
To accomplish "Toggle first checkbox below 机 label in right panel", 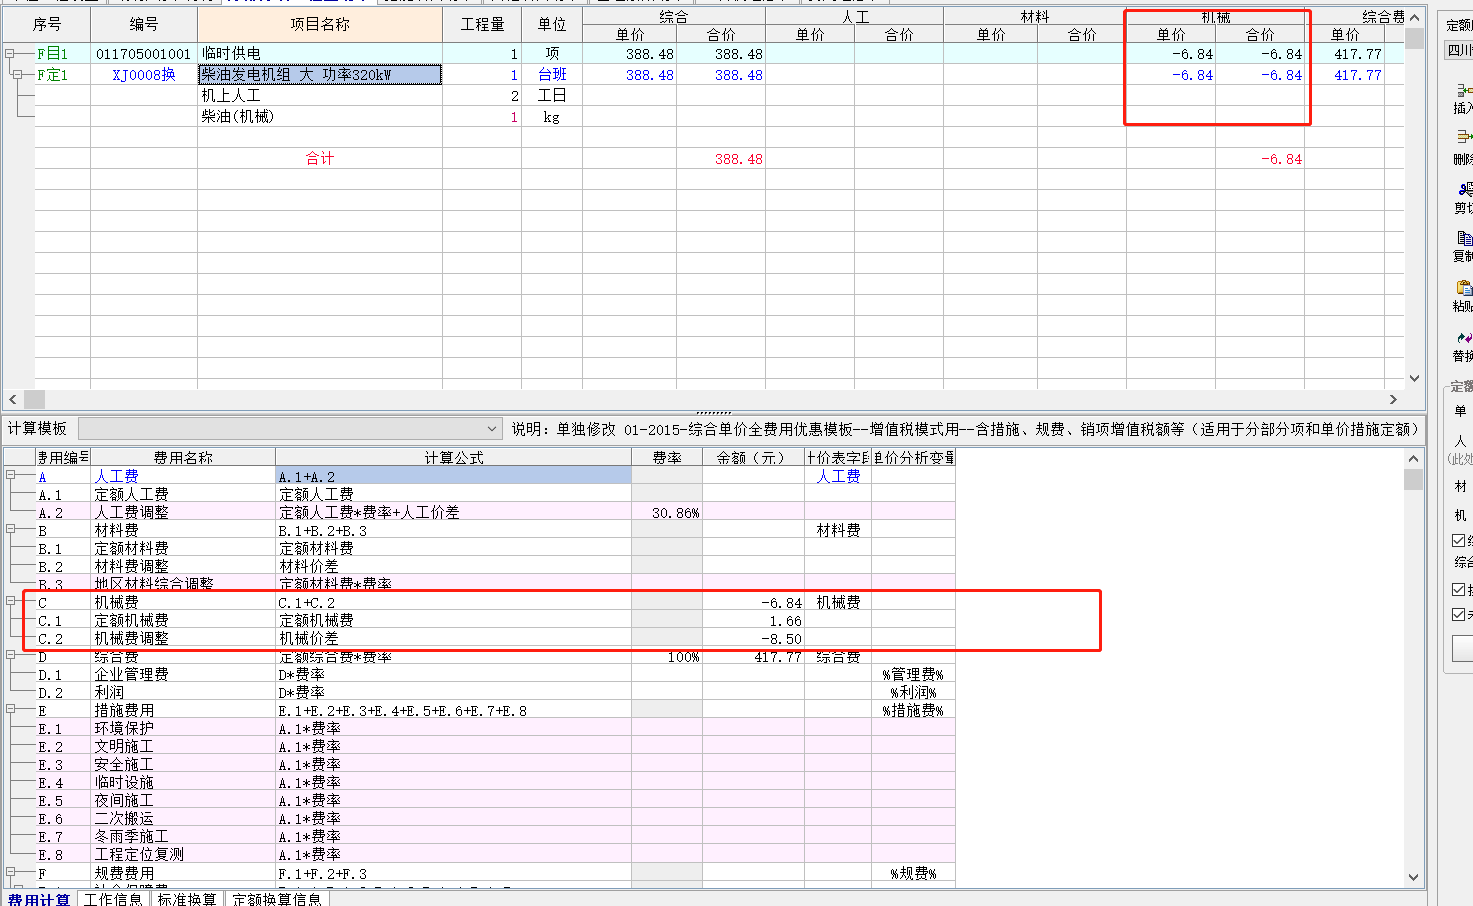I will point(1459,540).
